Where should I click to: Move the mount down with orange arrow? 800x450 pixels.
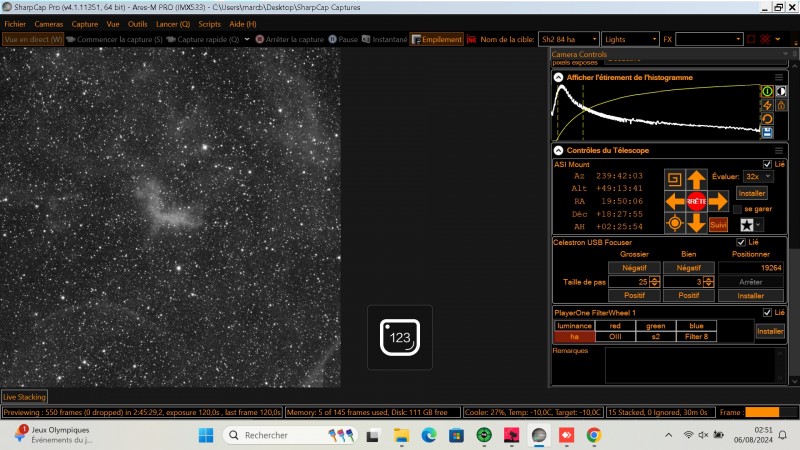tap(696, 223)
